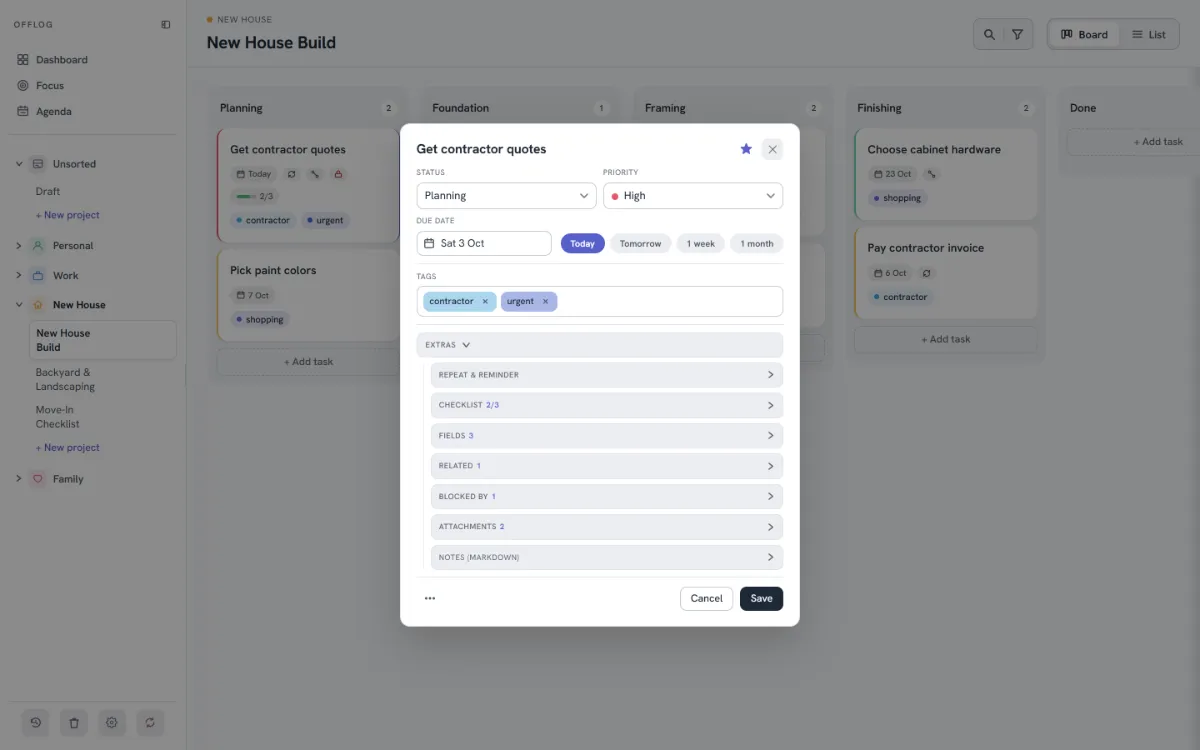This screenshot has height=750, width=1200.
Task: Collapse the Extras section
Action: [x=600, y=345]
